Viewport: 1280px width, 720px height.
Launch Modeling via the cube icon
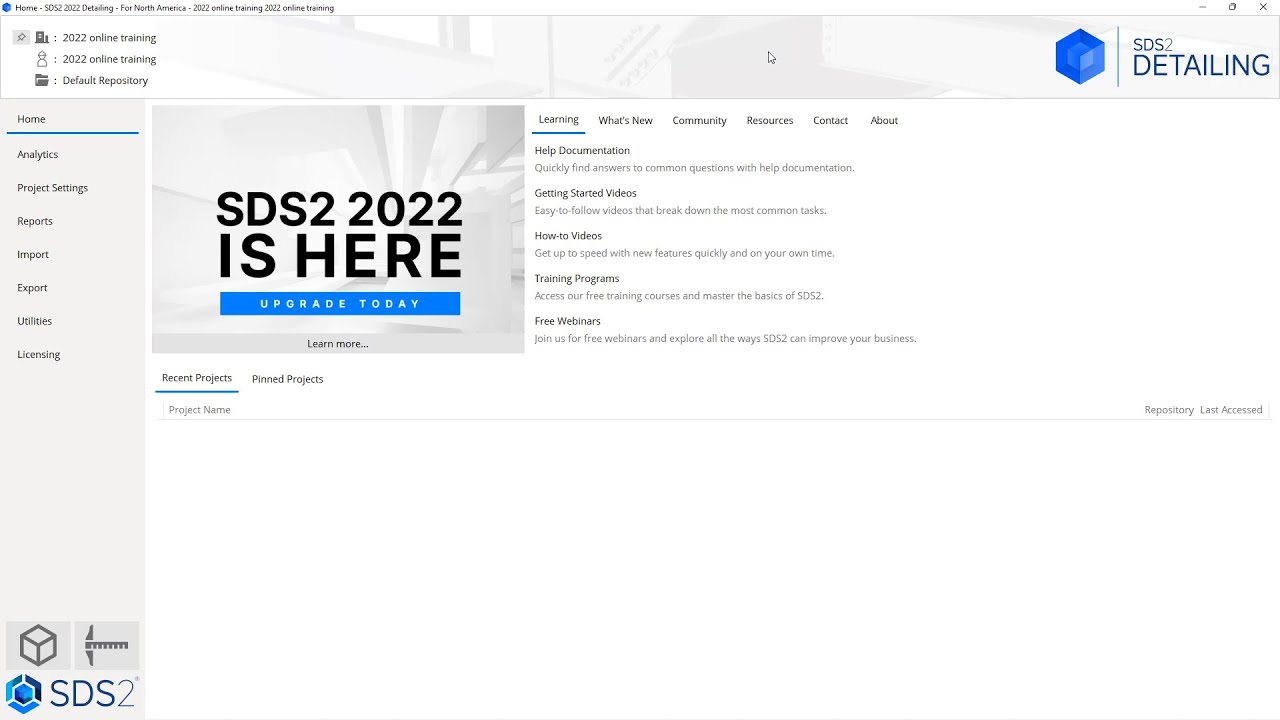(x=38, y=645)
